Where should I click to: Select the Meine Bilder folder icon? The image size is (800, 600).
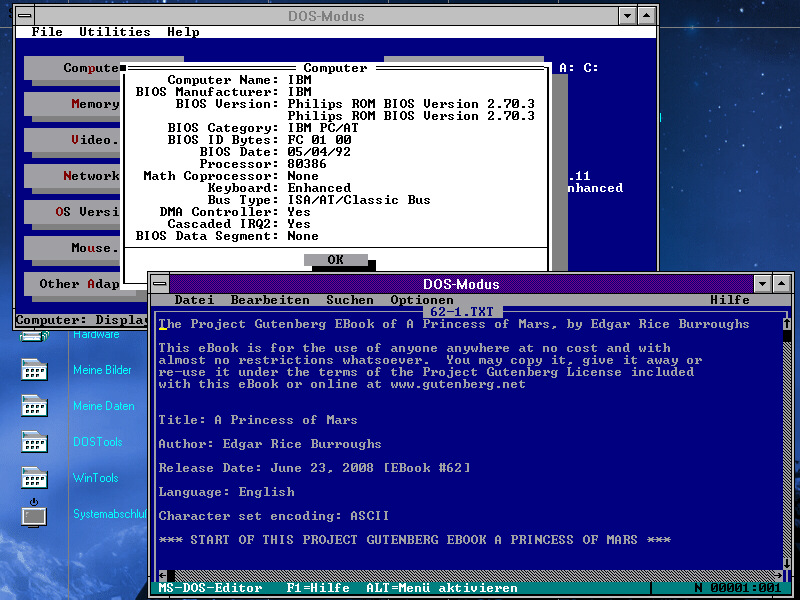tap(34, 371)
